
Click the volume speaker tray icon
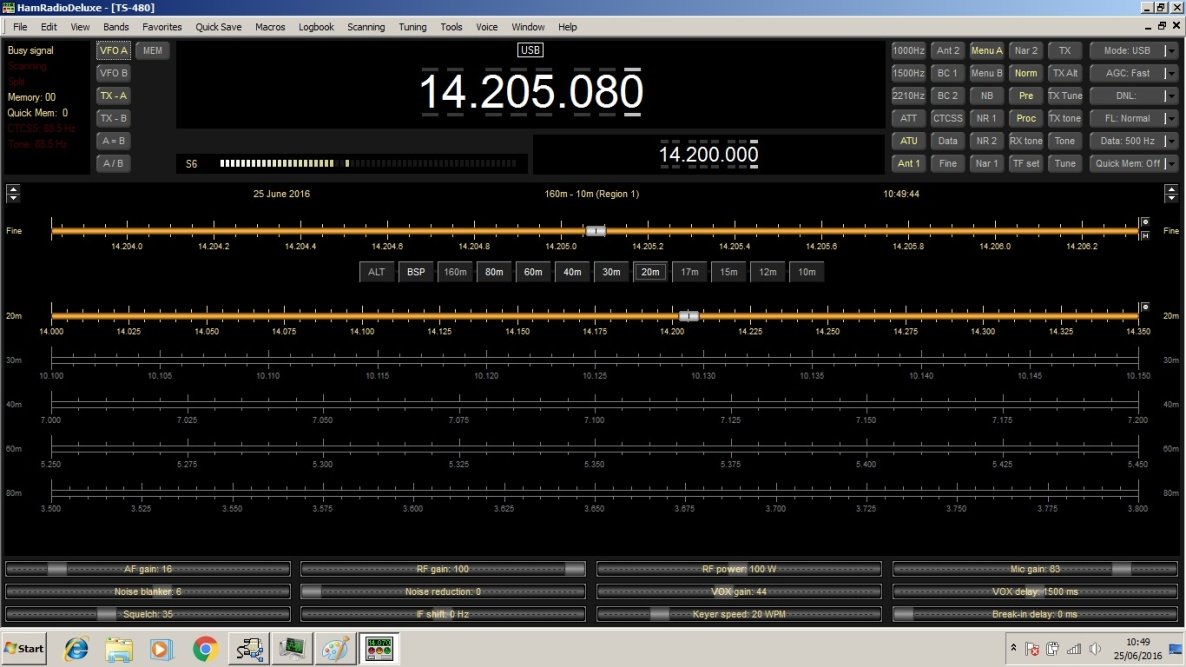click(1095, 649)
